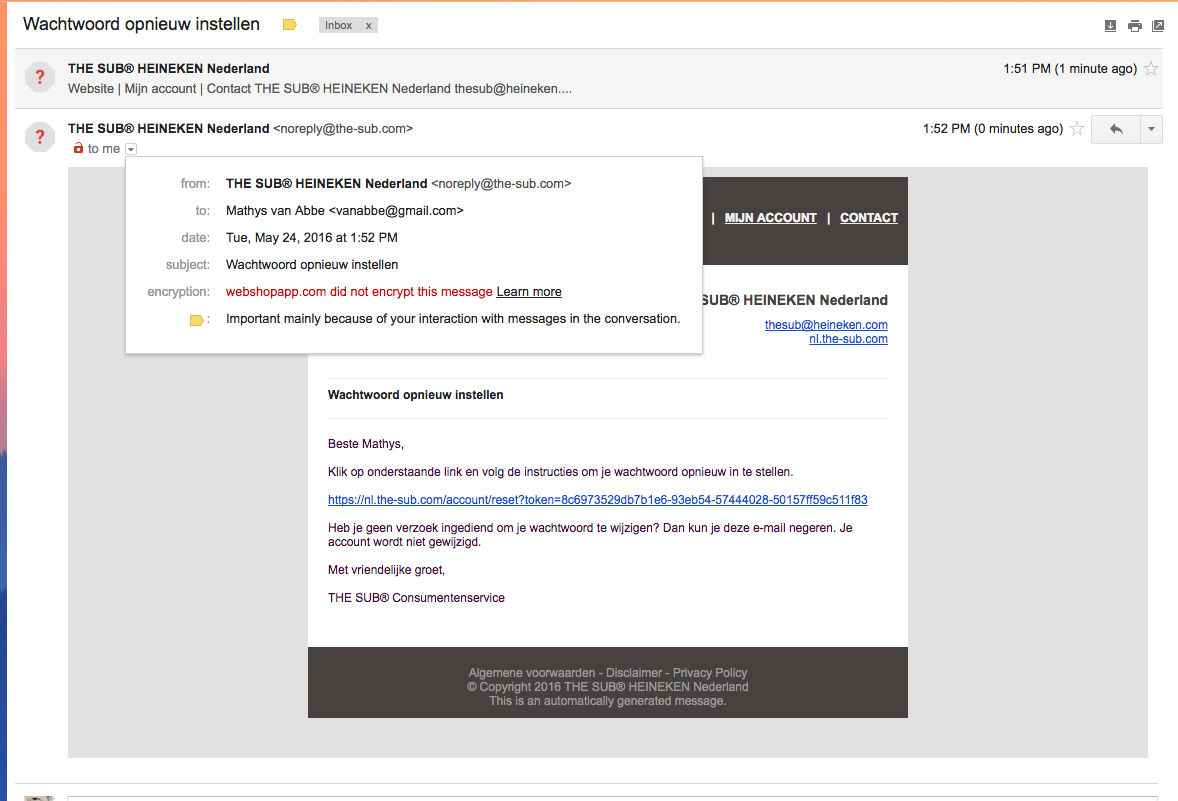
Task: Open CONTACT in email header
Action: 868,218
